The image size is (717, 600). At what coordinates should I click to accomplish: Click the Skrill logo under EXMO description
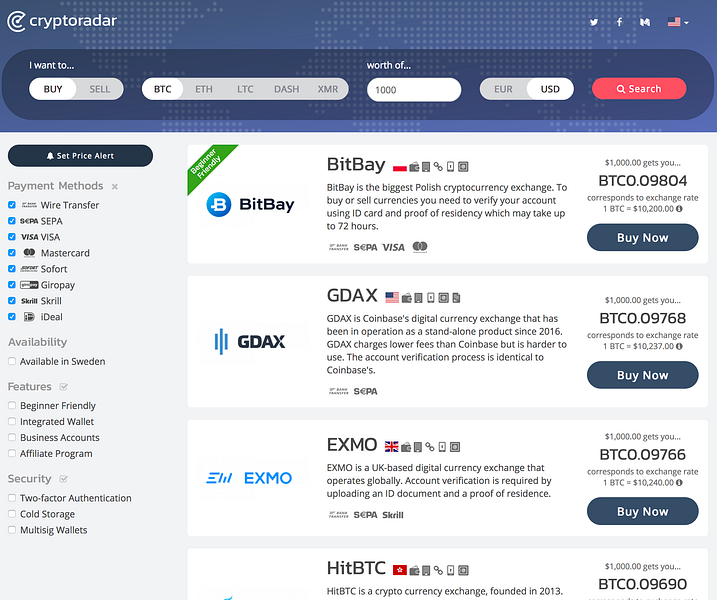[x=393, y=515]
